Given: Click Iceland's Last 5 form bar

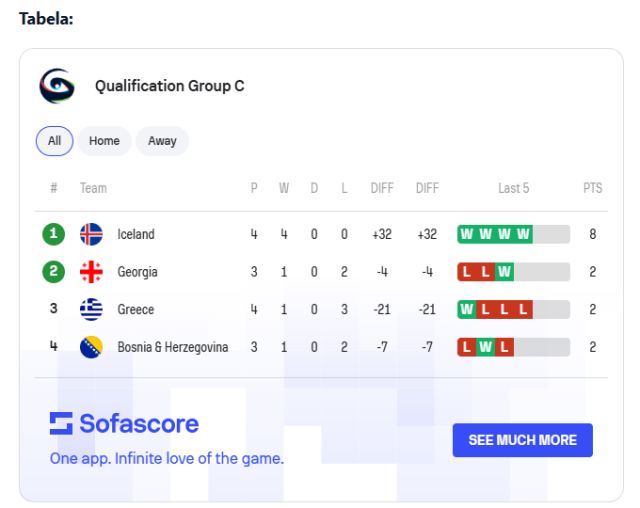Looking at the screenshot, I should point(513,234).
